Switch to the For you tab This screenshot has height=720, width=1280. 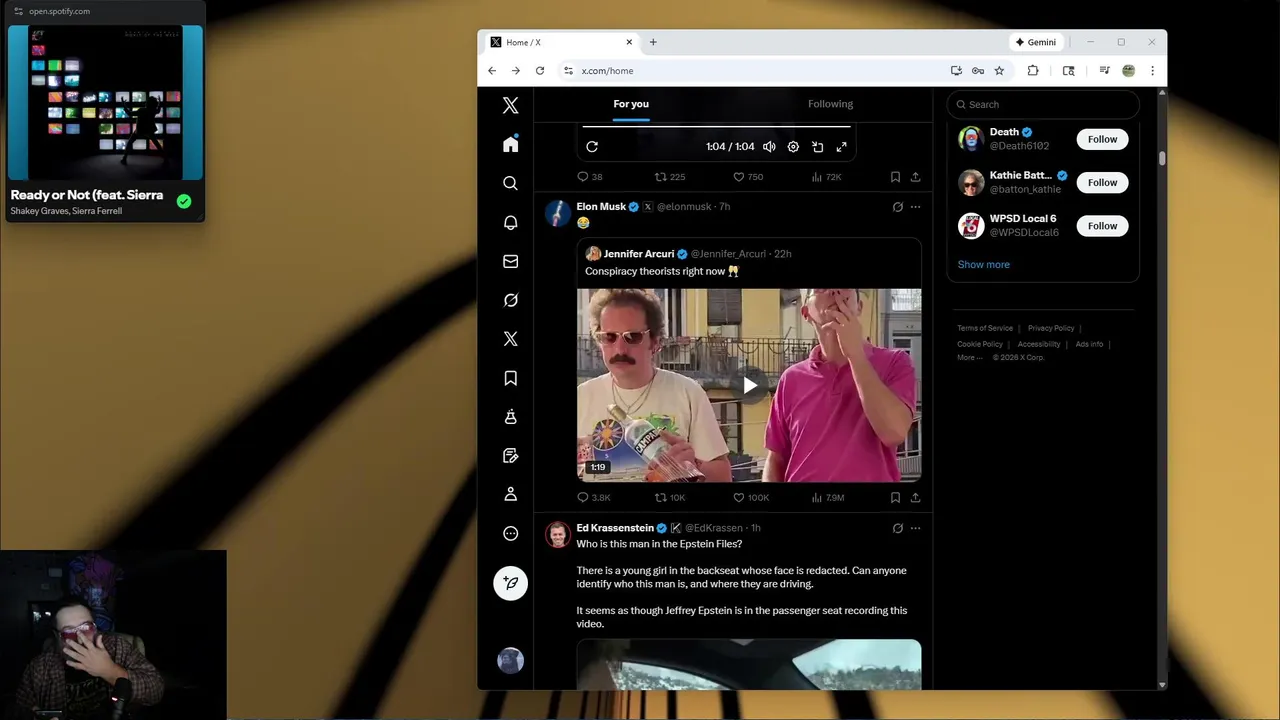631,104
